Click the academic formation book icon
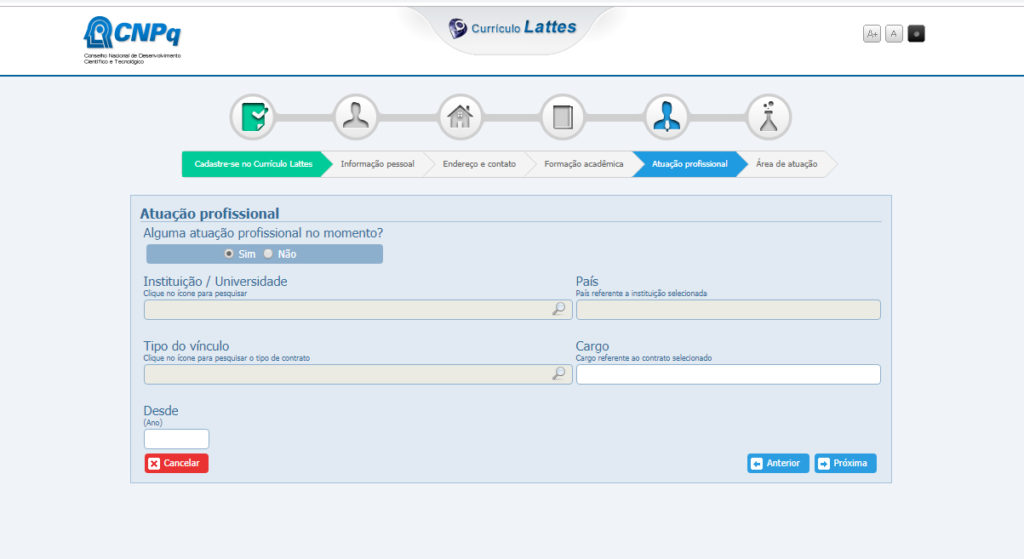 click(563, 117)
